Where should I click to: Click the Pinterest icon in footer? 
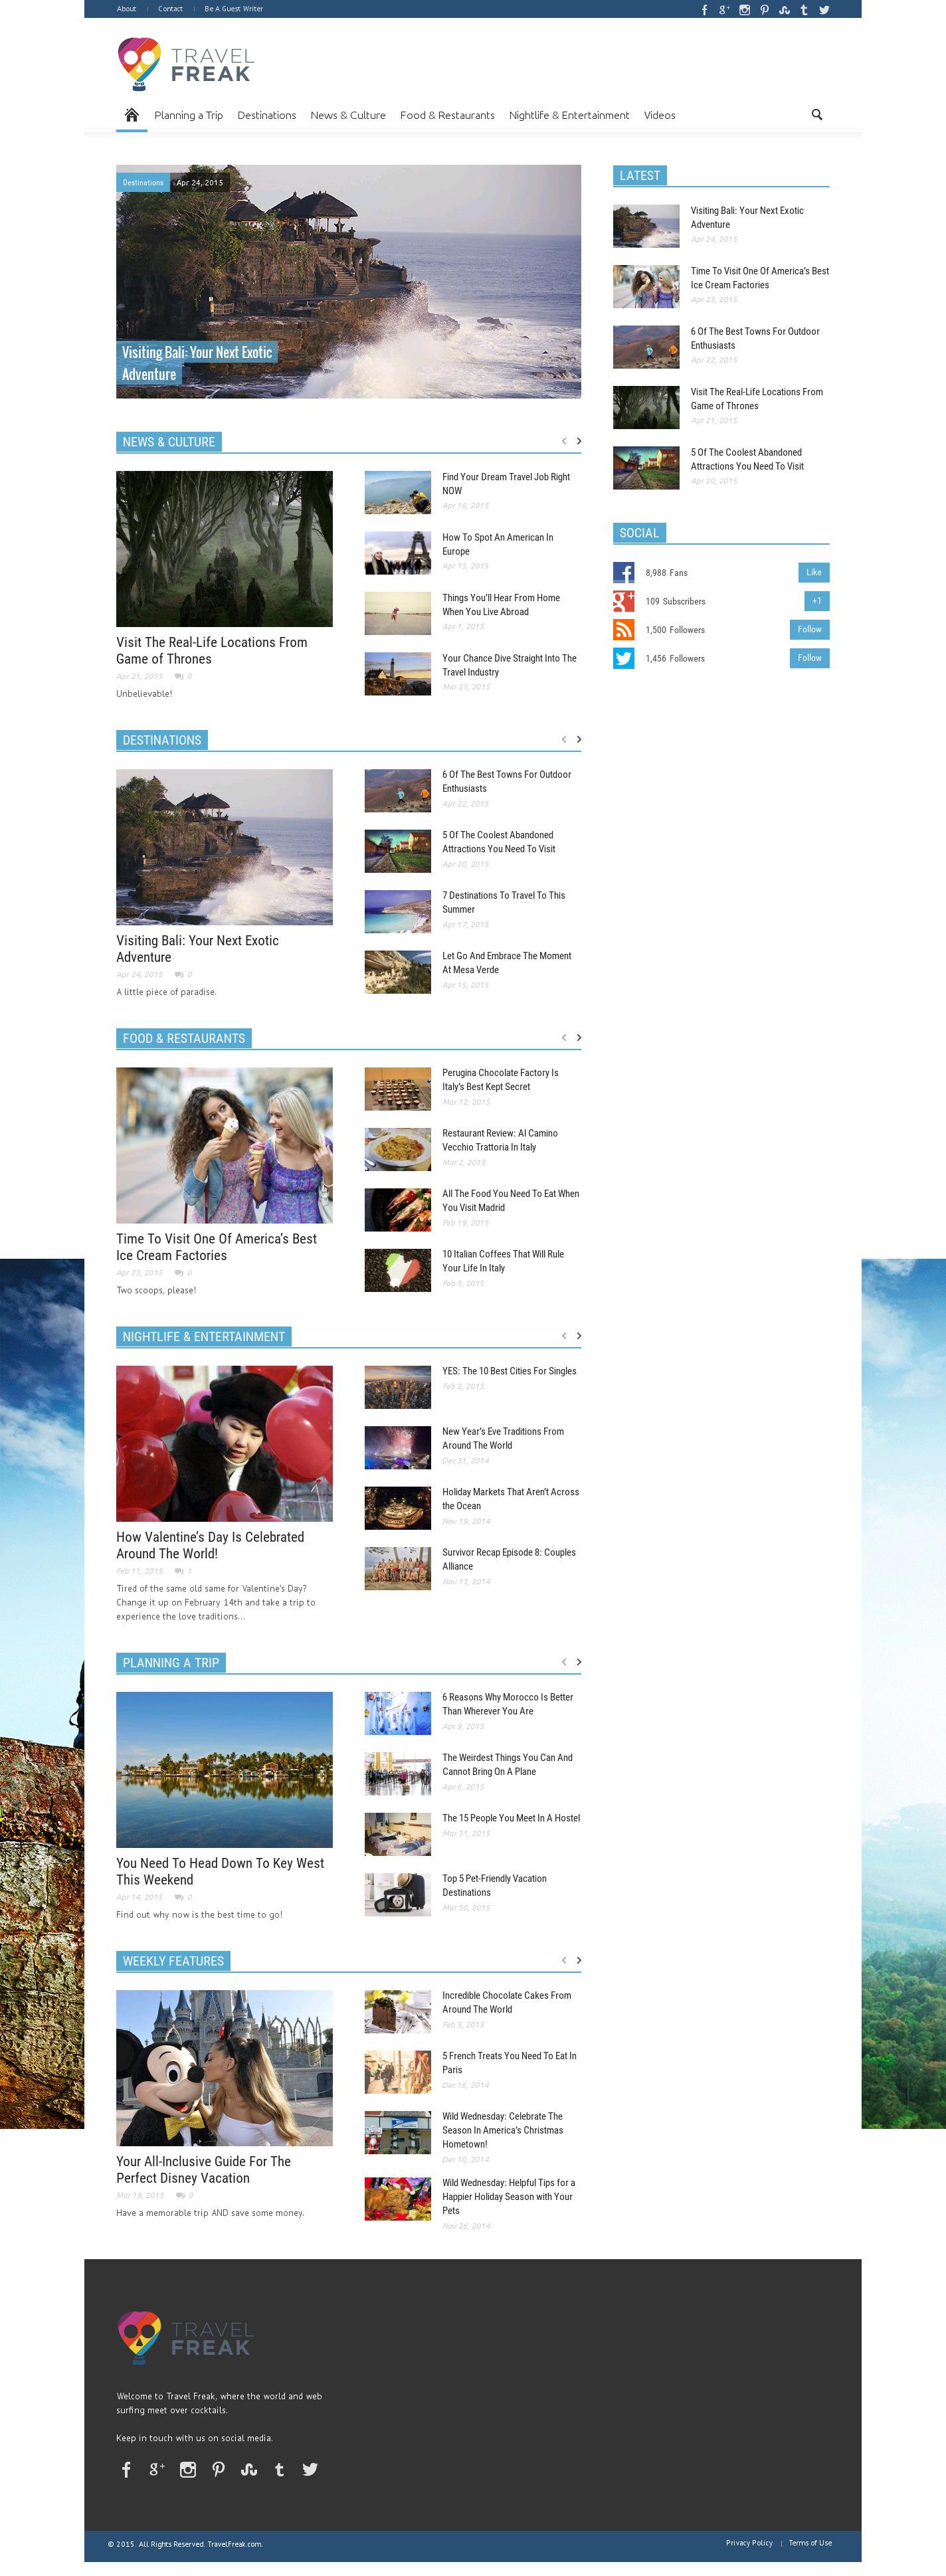tap(218, 2469)
